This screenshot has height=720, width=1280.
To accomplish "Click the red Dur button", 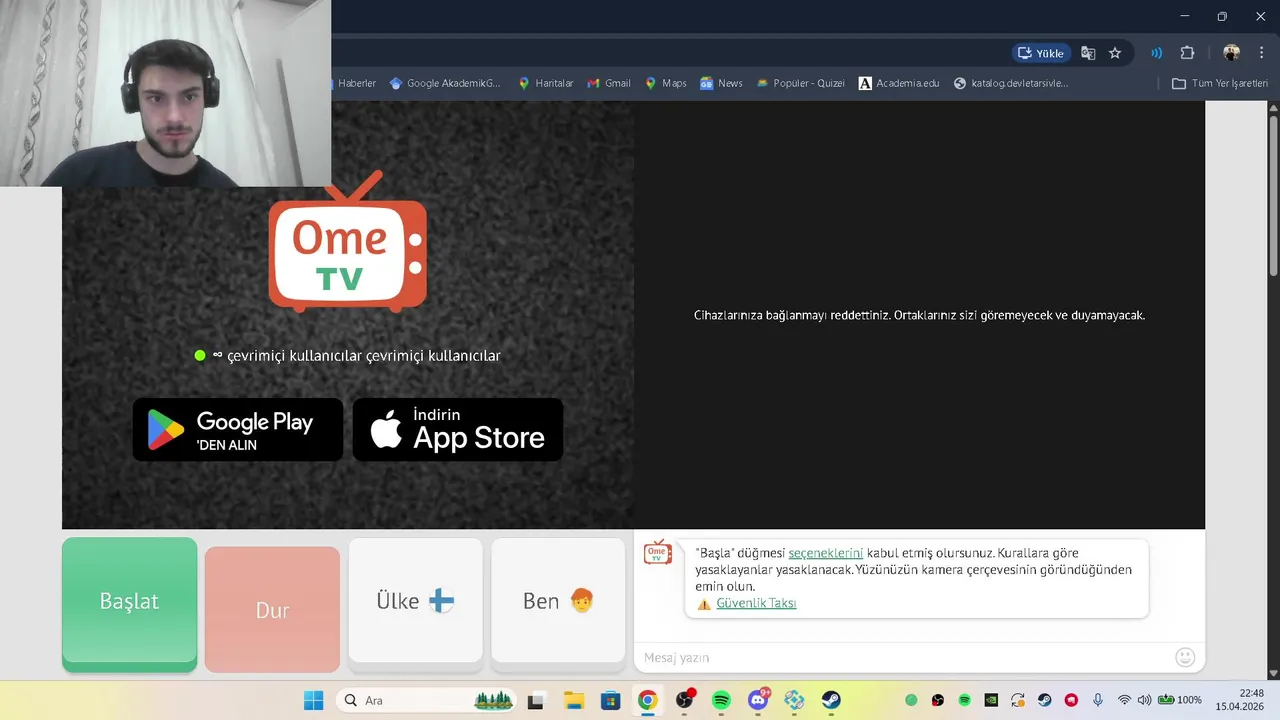I will (x=272, y=609).
